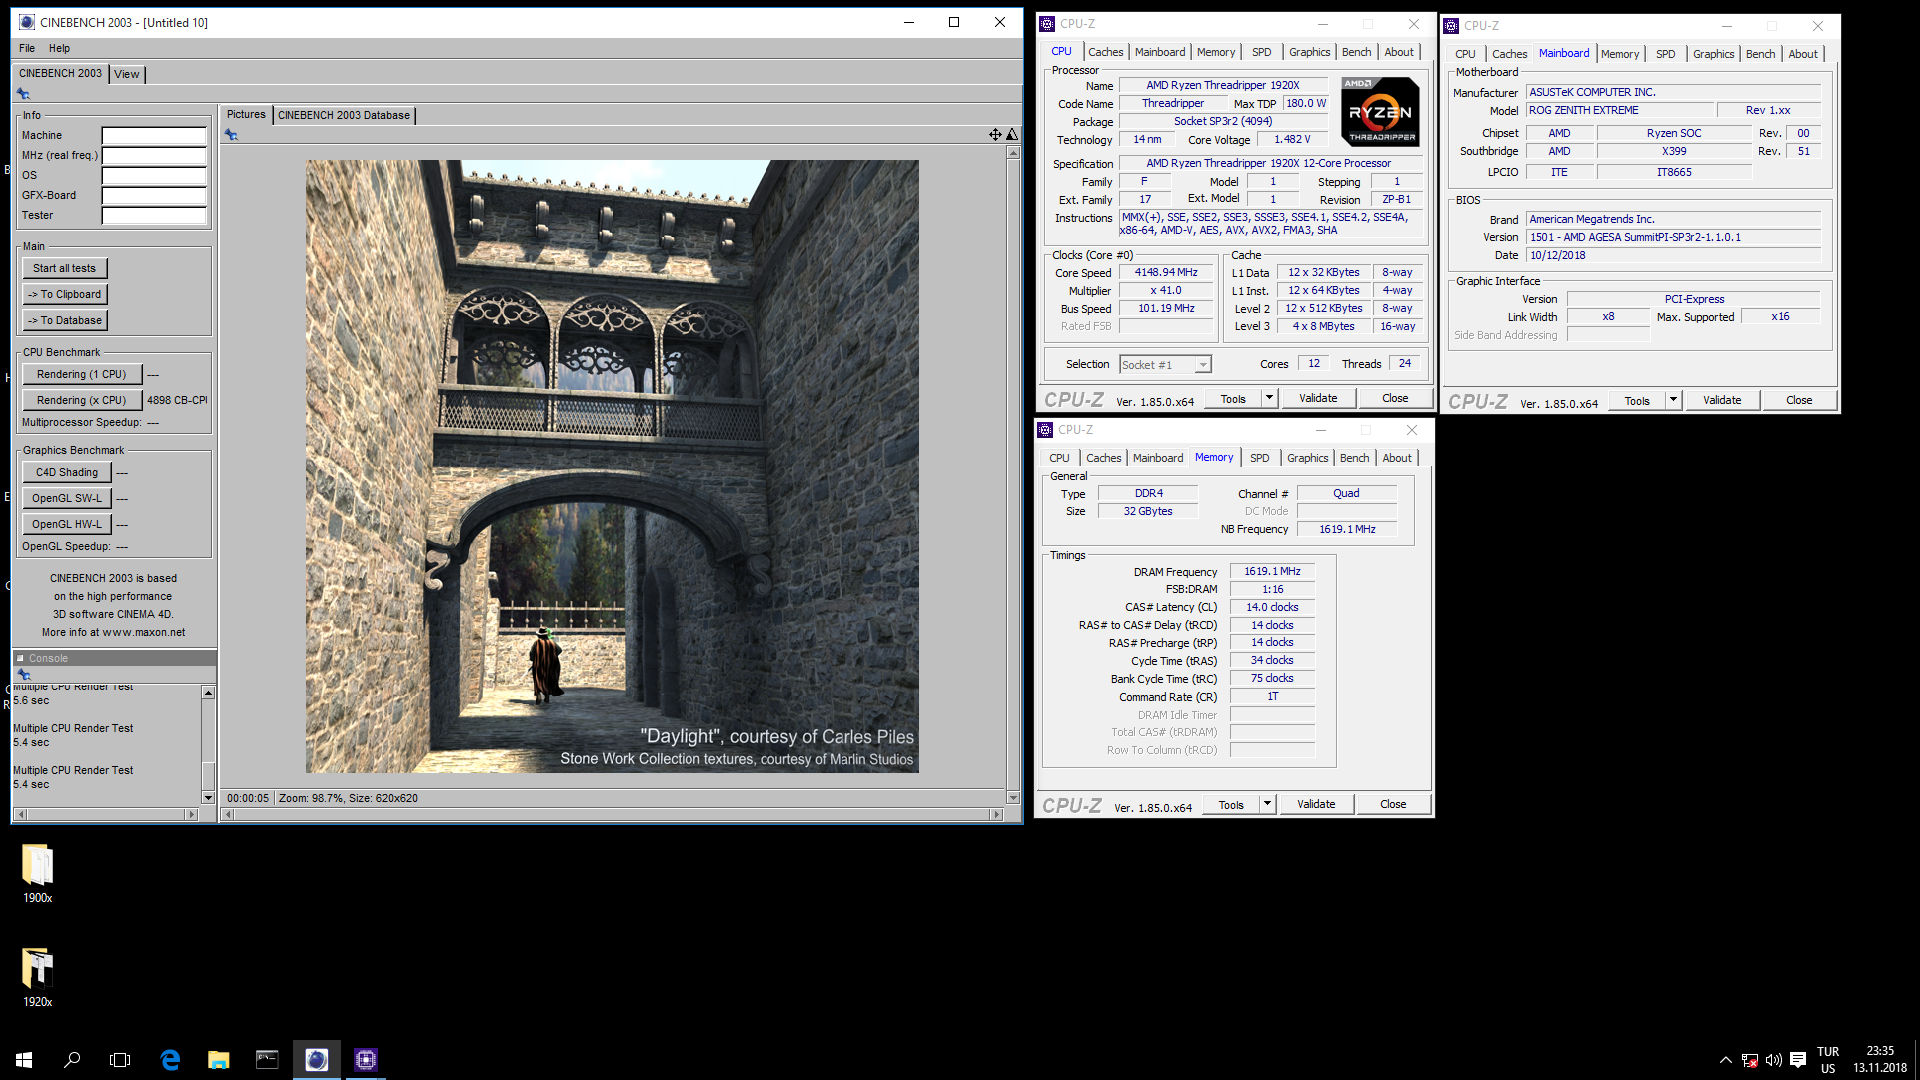This screenshot has height=1080, width=1920.
Task: Open Task View on taskbar
Action: coord(120,1060)
